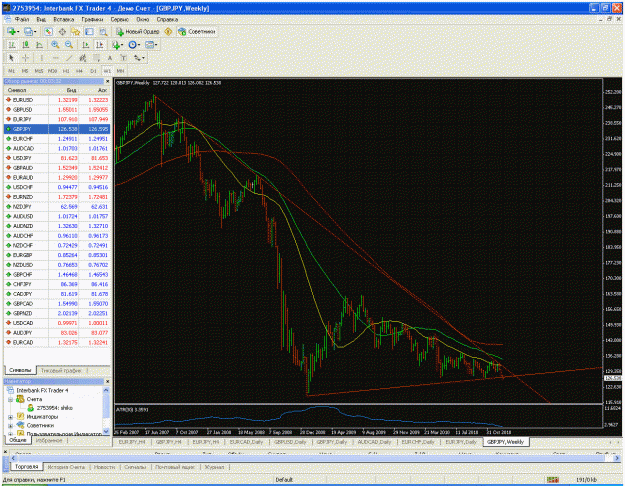Collapse the Счета tree node
Screen dimensions: 625x486
(x=10, y=399)
